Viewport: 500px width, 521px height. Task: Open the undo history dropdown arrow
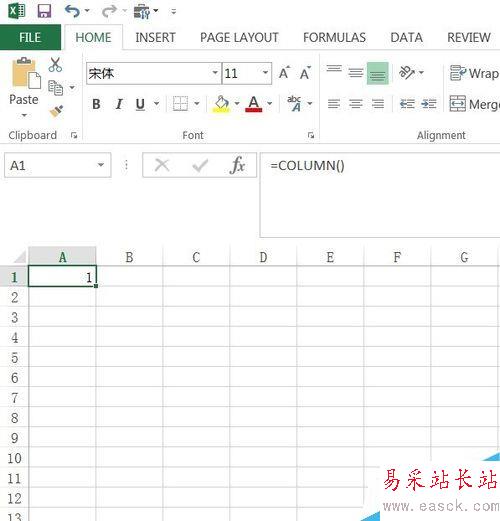[87, 11]
